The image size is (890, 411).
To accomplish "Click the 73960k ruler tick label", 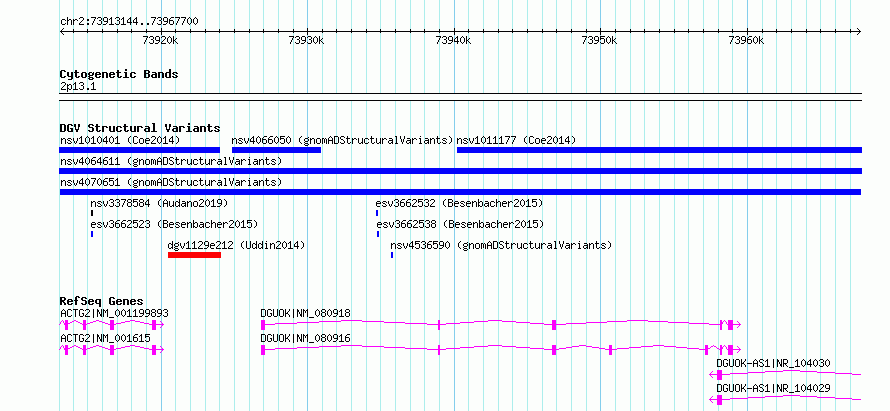I will [746, 41].
